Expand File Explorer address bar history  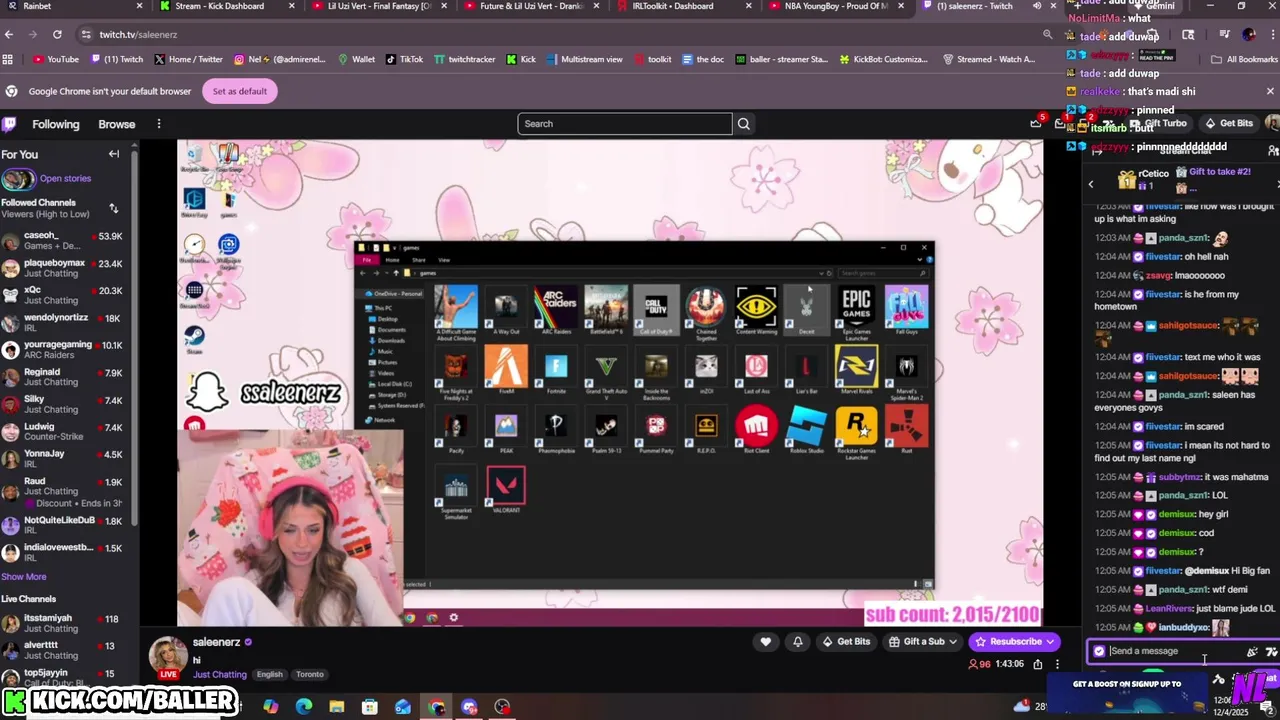pos(821,273)
